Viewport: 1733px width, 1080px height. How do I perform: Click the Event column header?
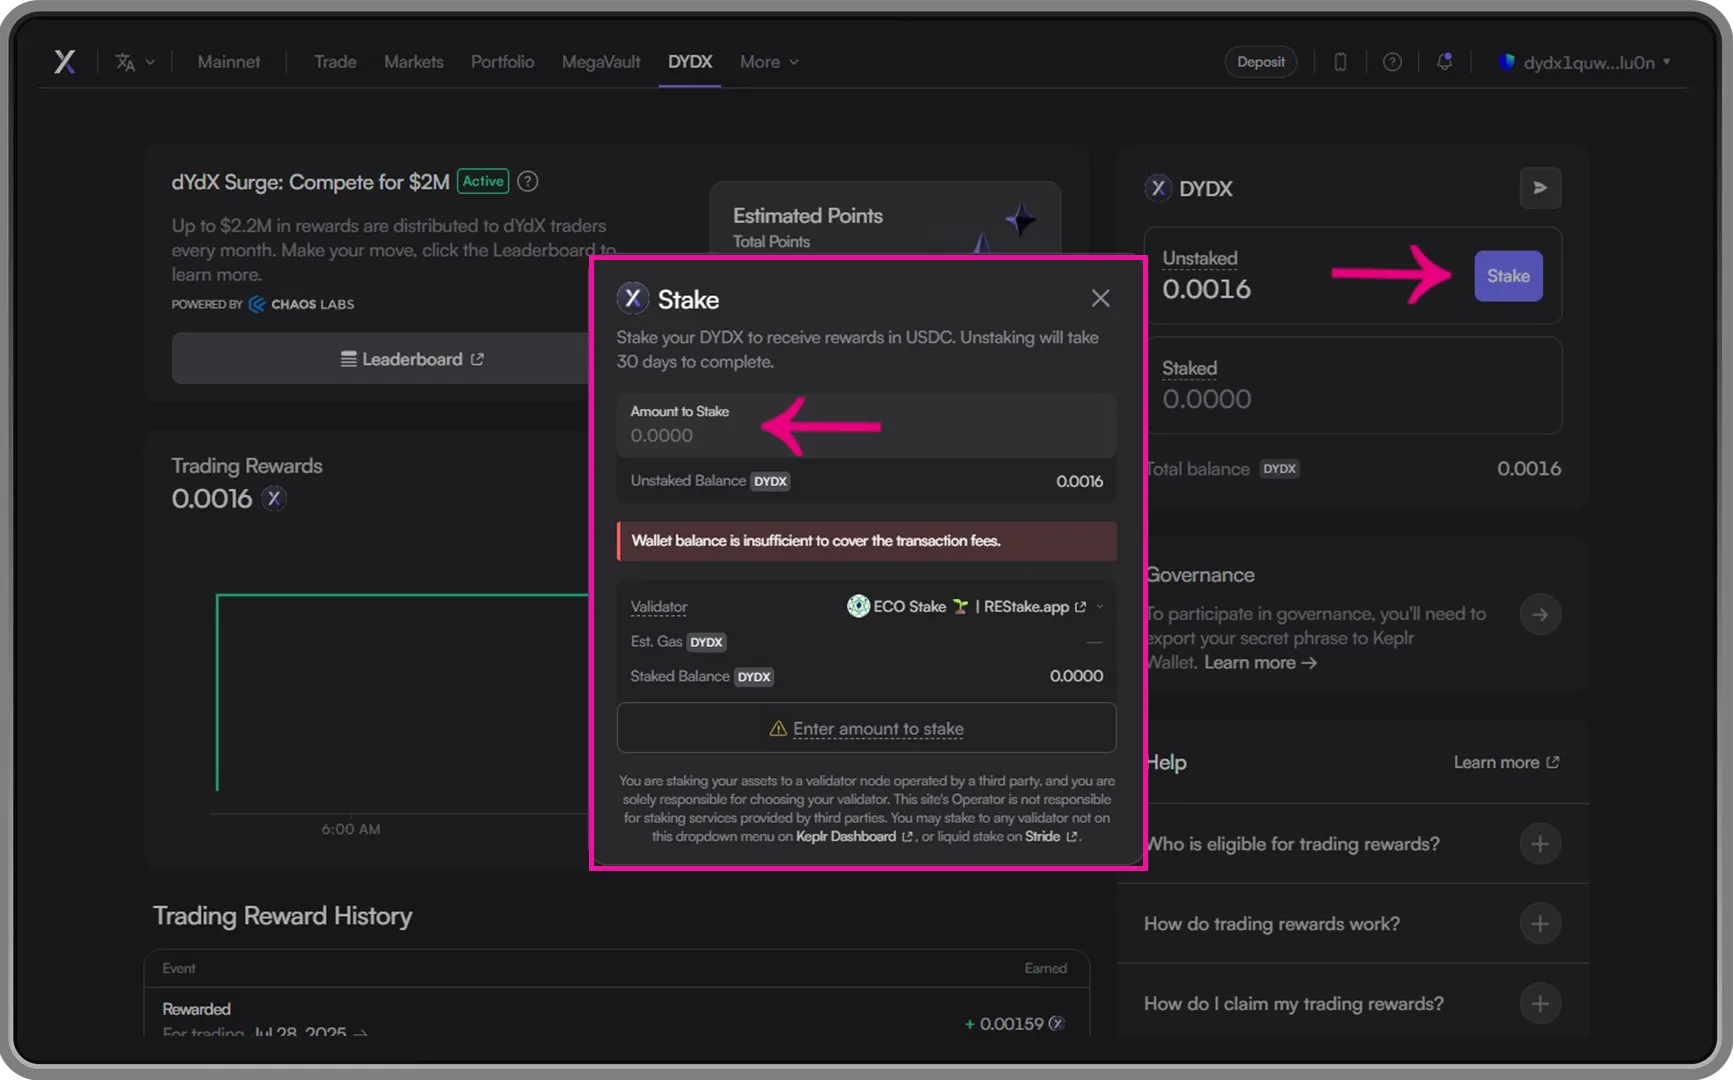[179, 968]
